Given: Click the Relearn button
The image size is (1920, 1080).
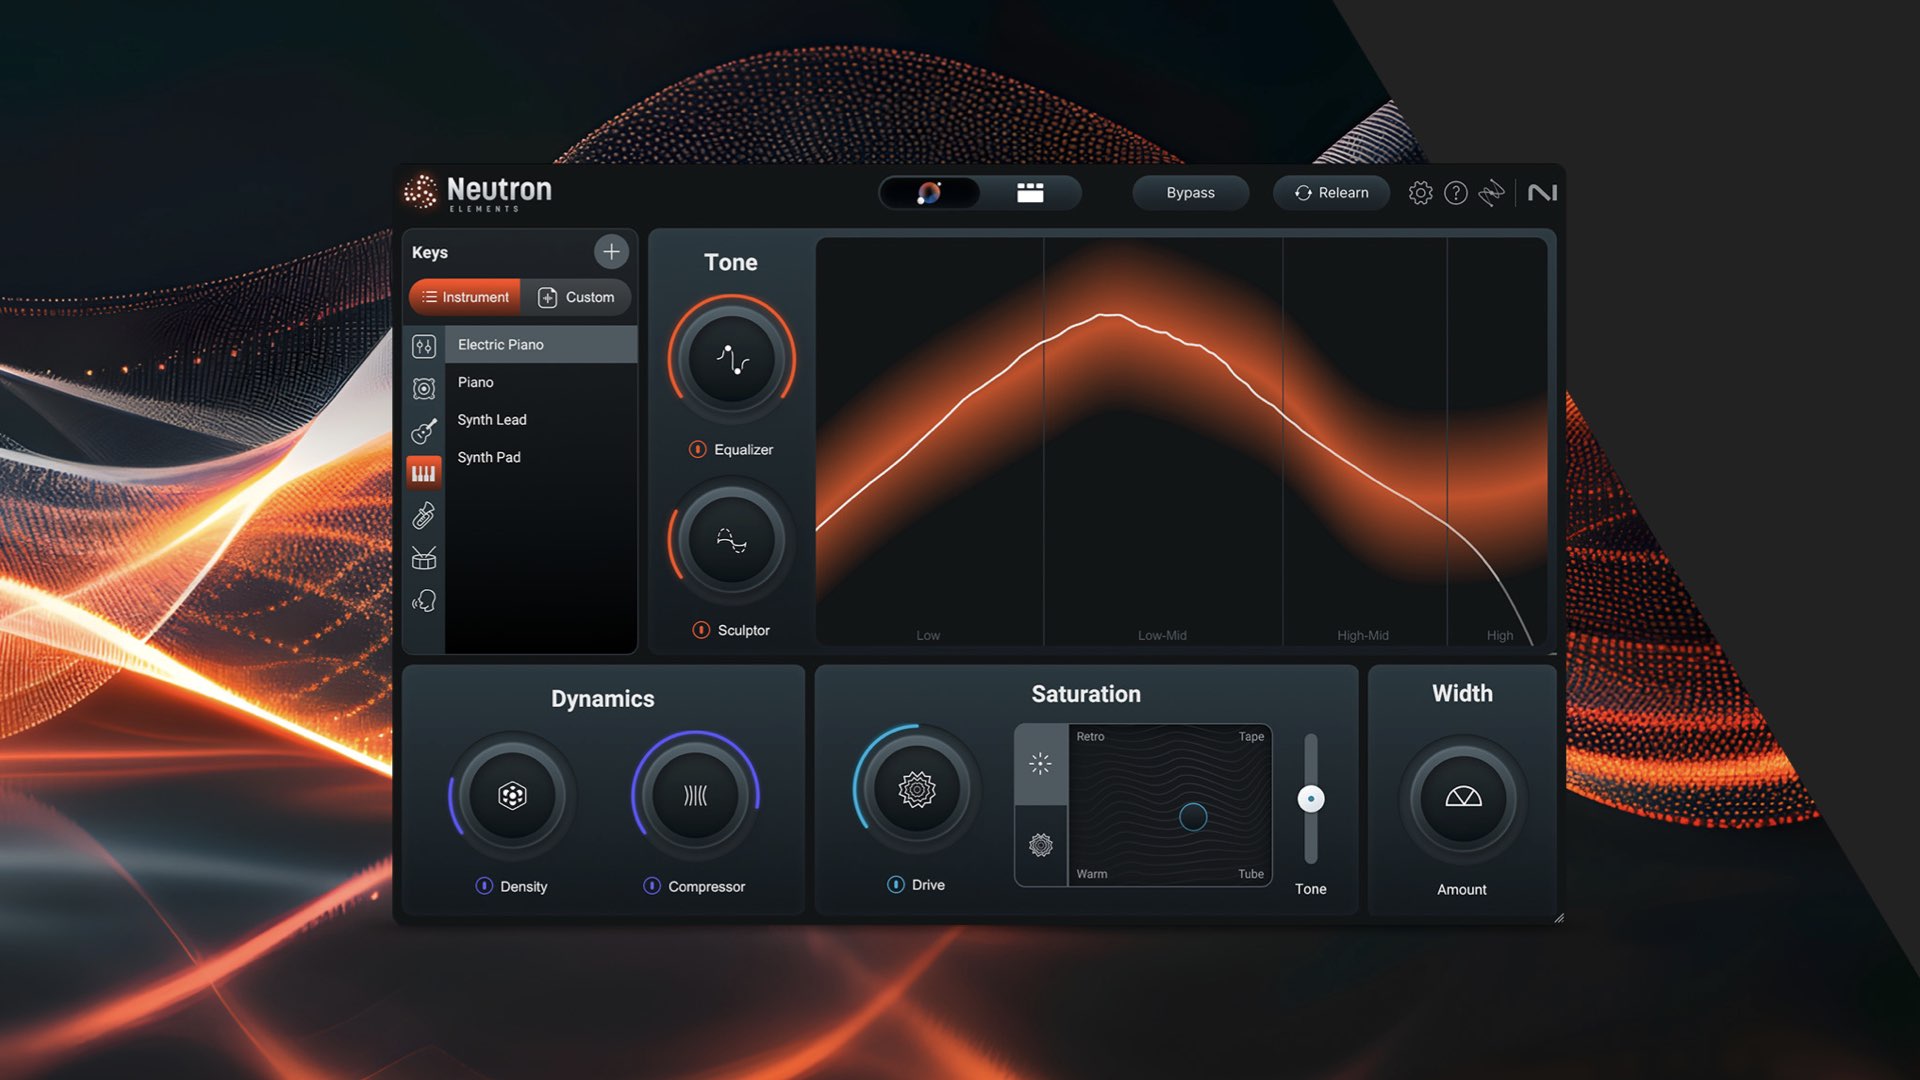Looking at the screenshot, I should [1331, 192].
